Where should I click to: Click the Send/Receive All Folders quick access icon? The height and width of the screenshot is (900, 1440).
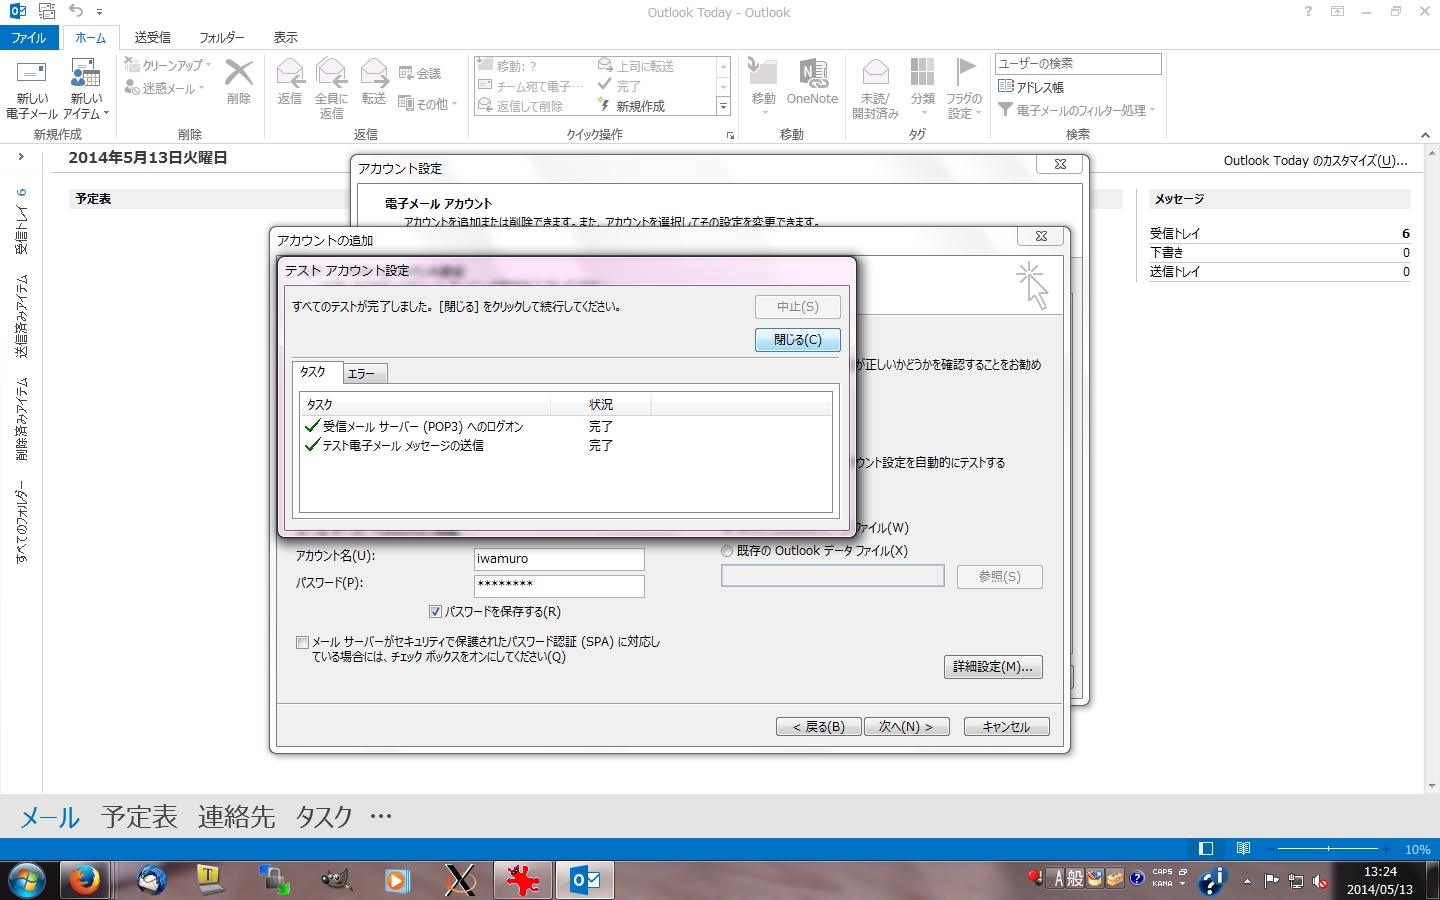47,11
